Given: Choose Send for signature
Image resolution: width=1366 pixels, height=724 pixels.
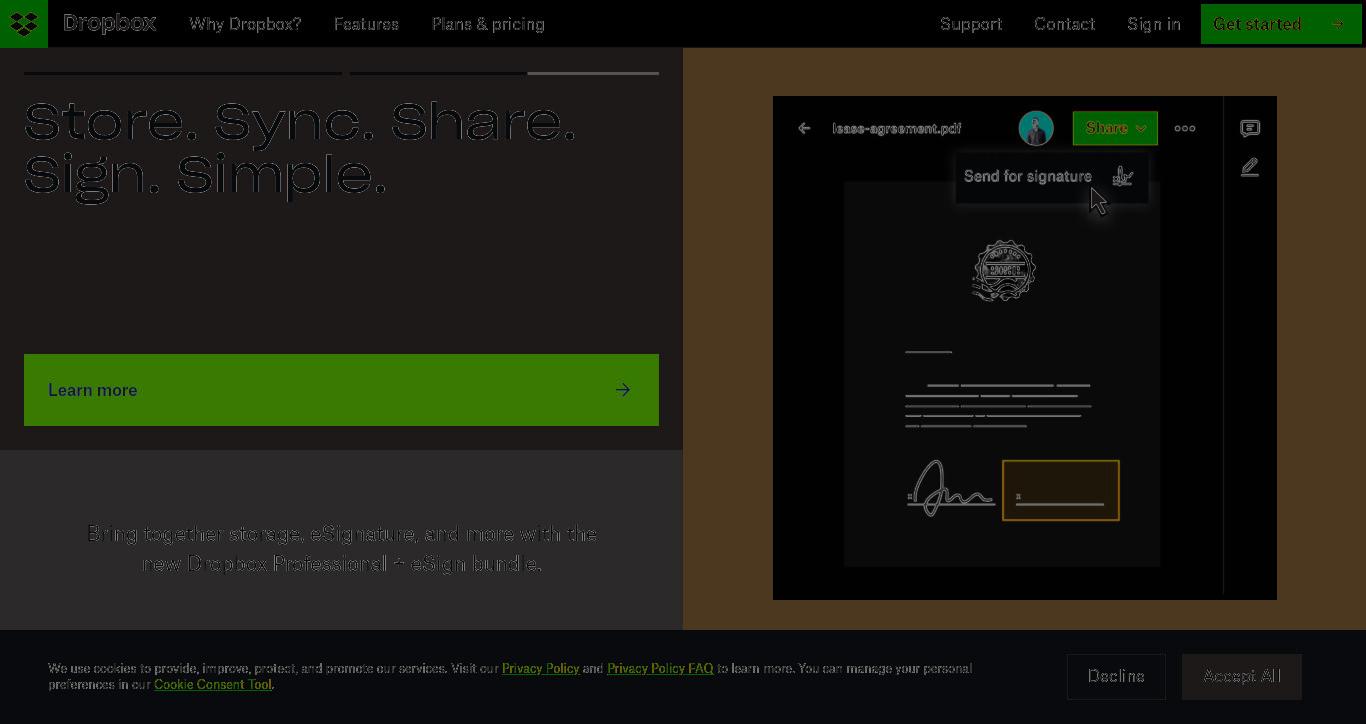Looking at the screenshot, I should click(x=1051, y=177).
